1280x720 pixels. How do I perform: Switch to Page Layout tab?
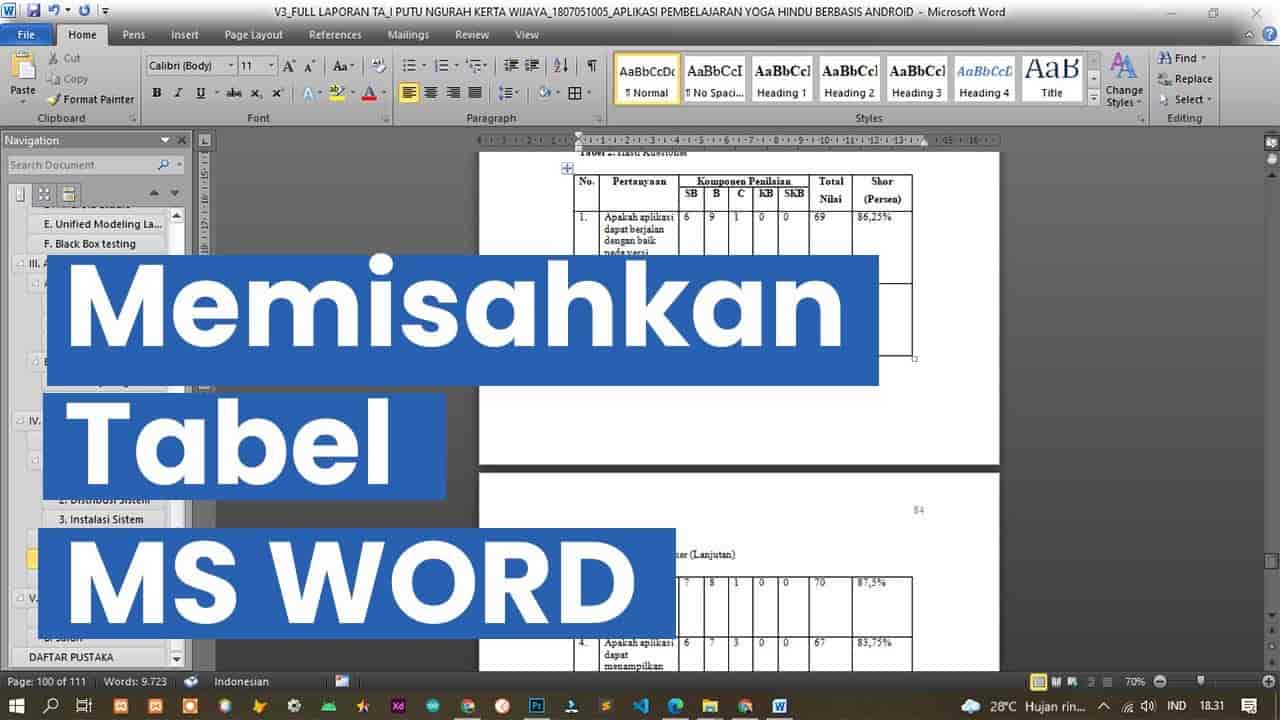254,35
